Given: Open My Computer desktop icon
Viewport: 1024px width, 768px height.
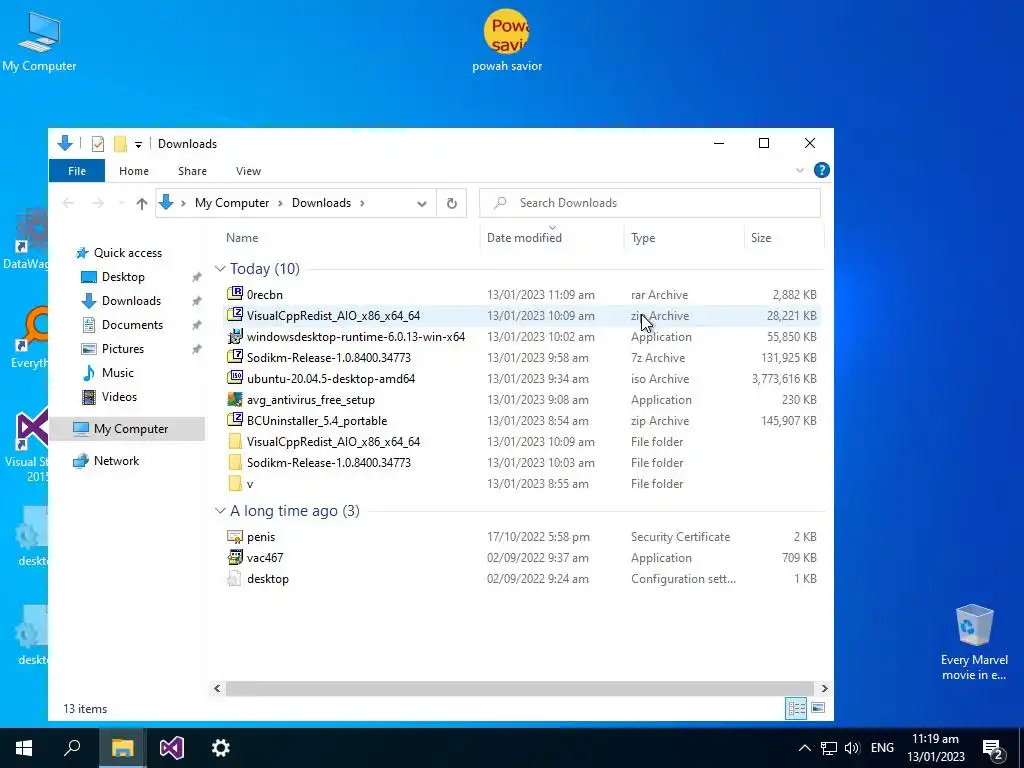Looking at the screenshot, I should tap(39, 42).
